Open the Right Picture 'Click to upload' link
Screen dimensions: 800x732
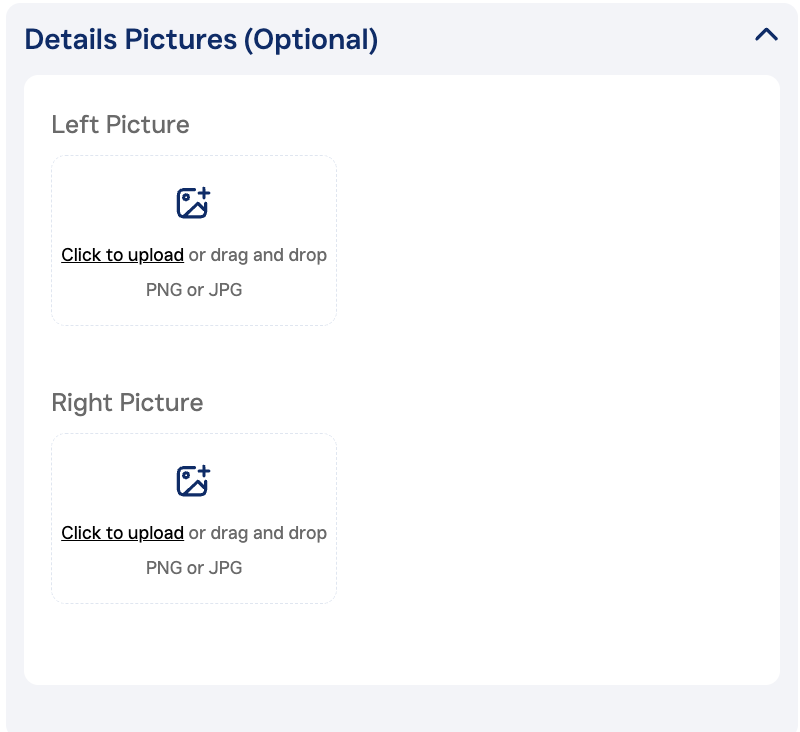[x=122, y=533]
